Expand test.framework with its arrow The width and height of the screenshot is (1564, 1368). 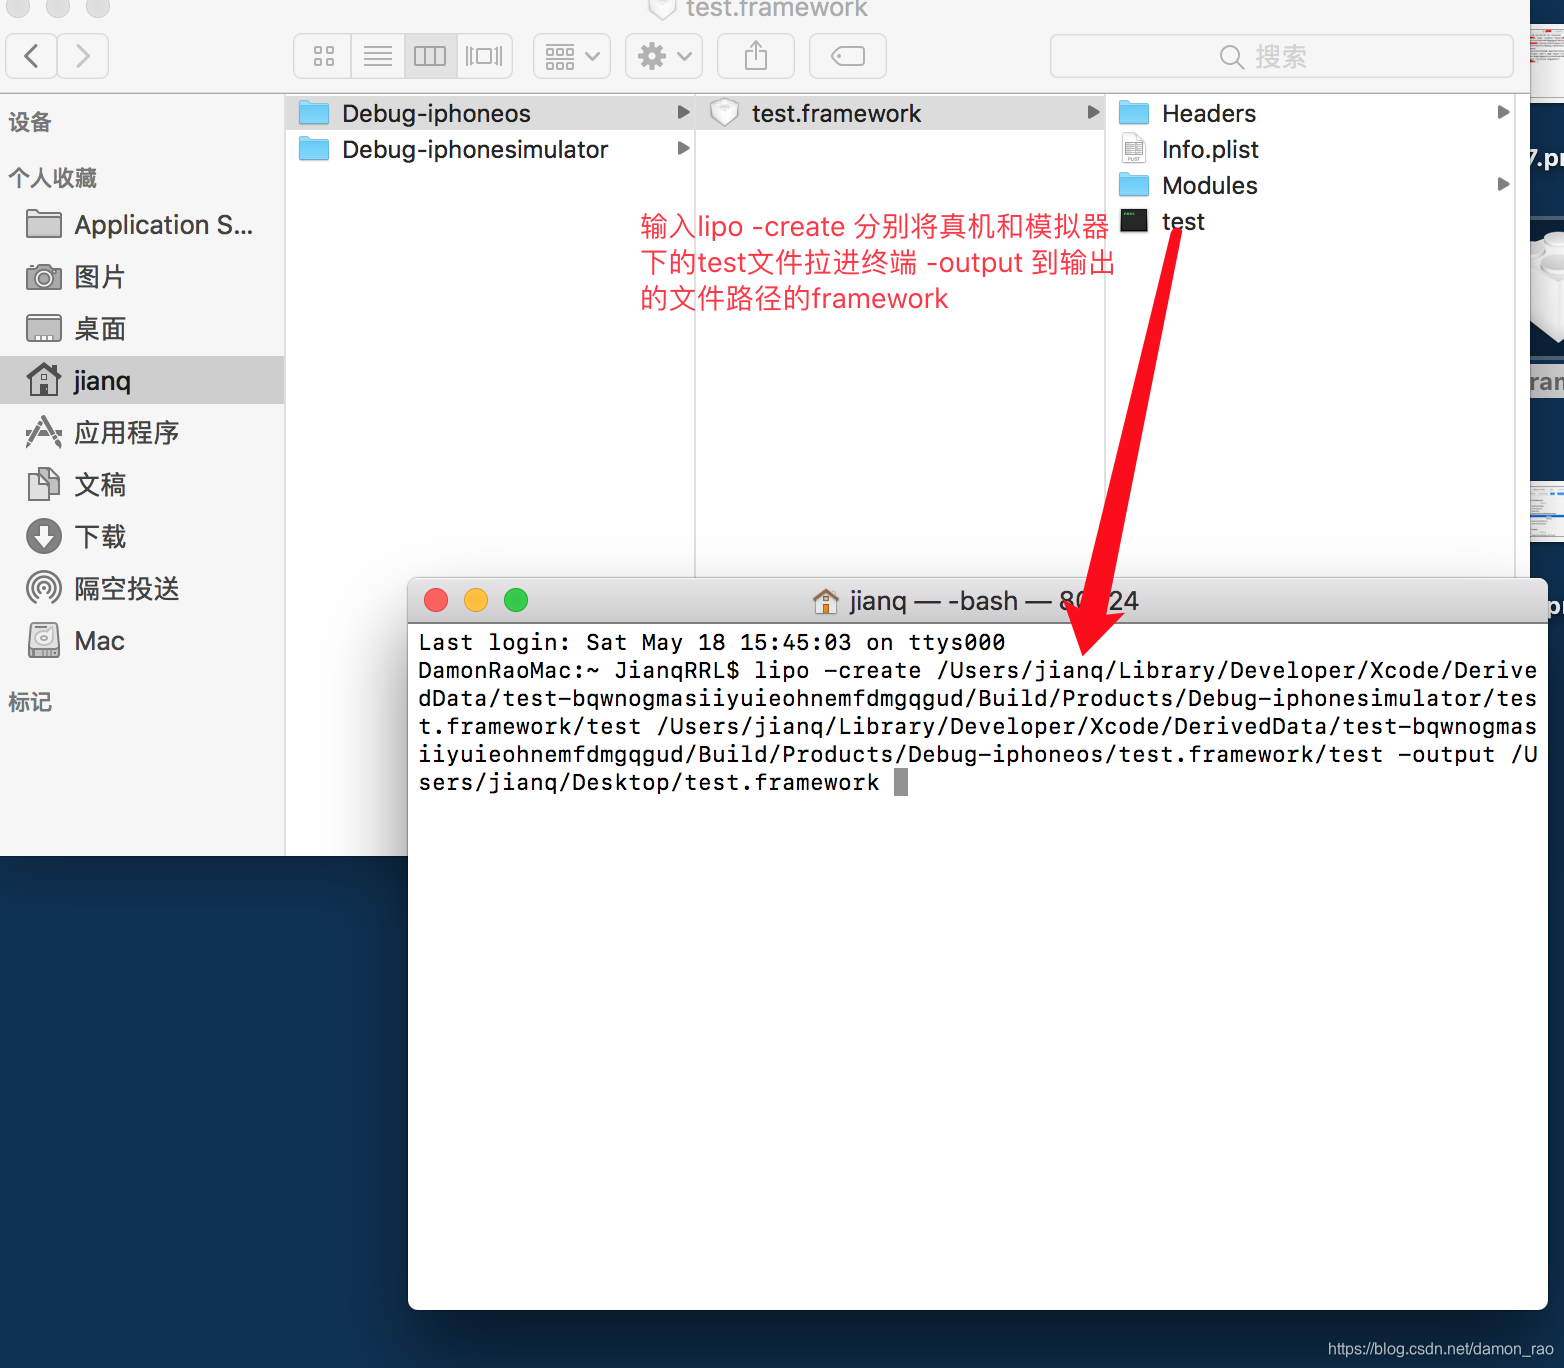1093,113
